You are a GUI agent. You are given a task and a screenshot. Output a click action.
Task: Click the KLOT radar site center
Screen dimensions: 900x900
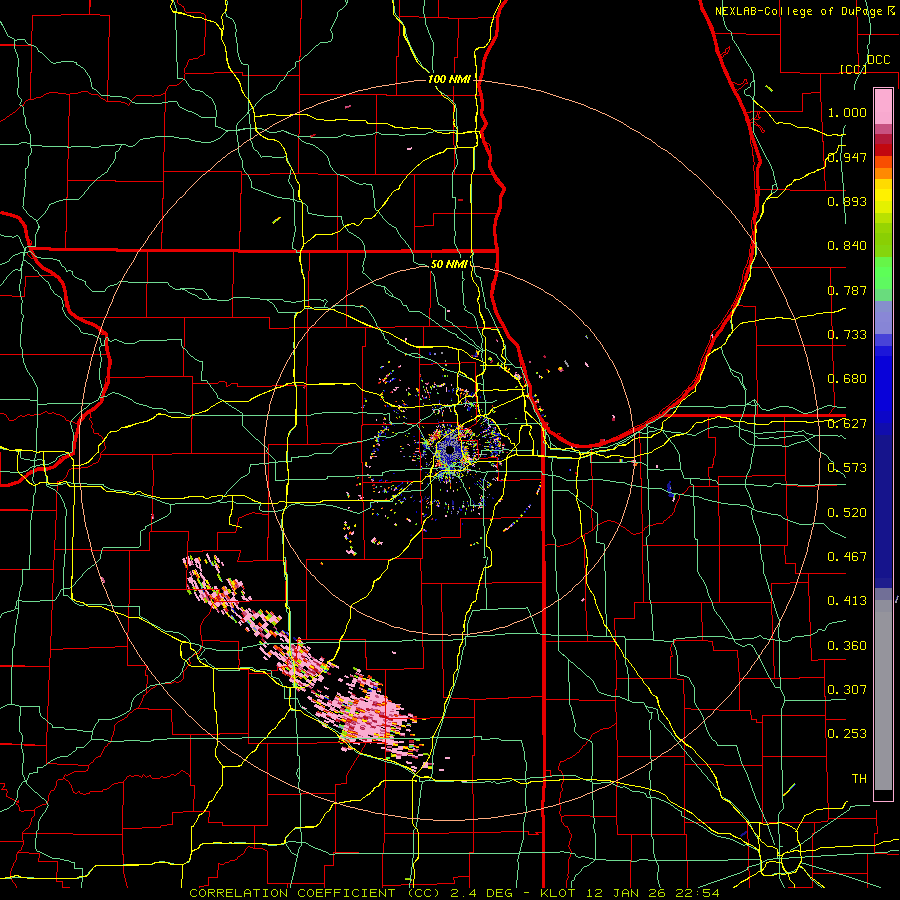[451, 452]
